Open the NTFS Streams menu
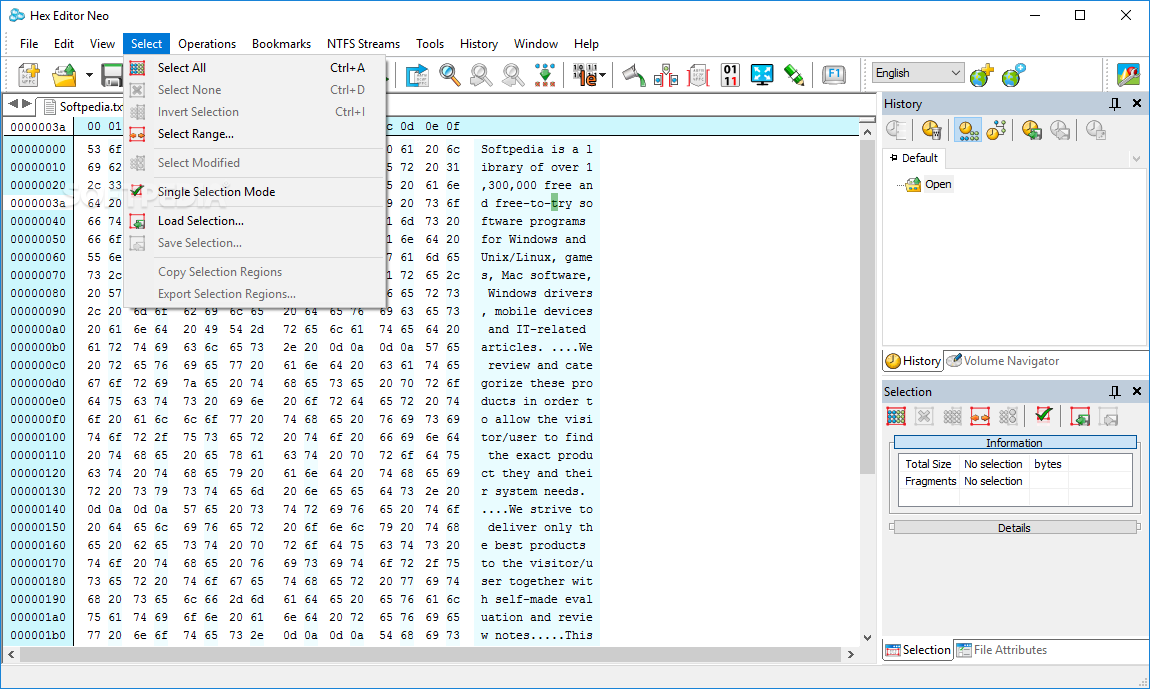This screenshot has height=689, width=1150. point(364,44)
